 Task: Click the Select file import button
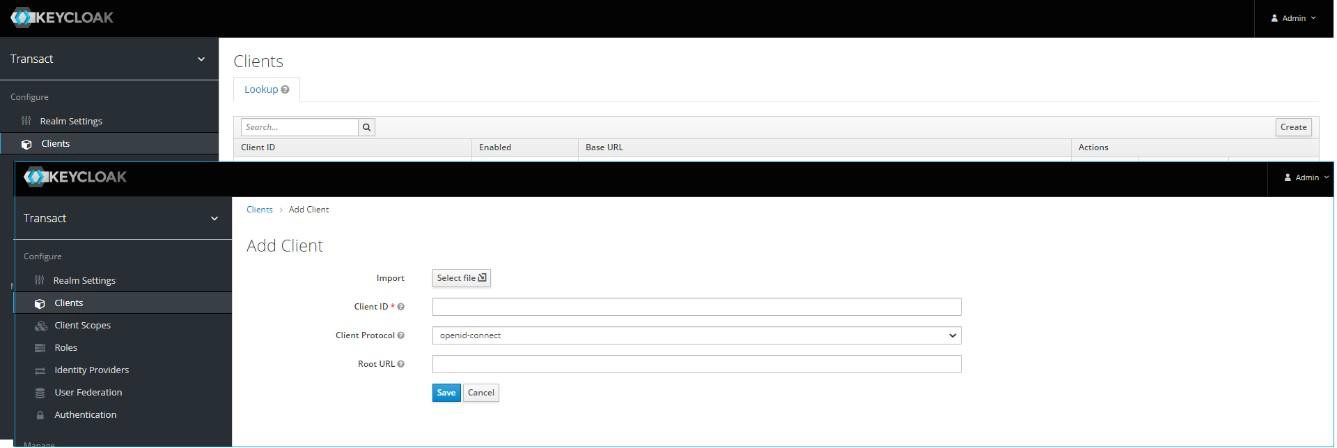pyautogui.click(x=461, y=278)
